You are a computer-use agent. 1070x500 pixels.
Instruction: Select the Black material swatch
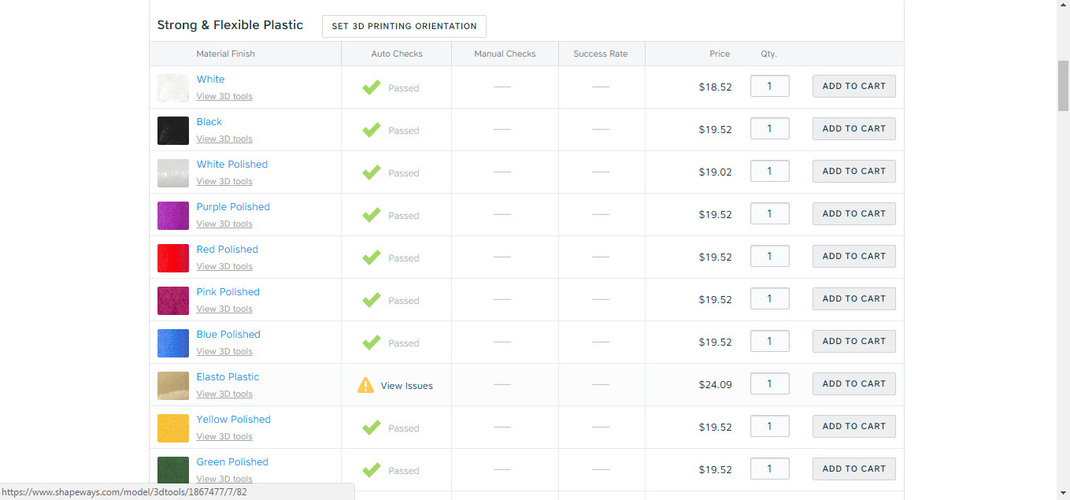click(x=173, y=130)
